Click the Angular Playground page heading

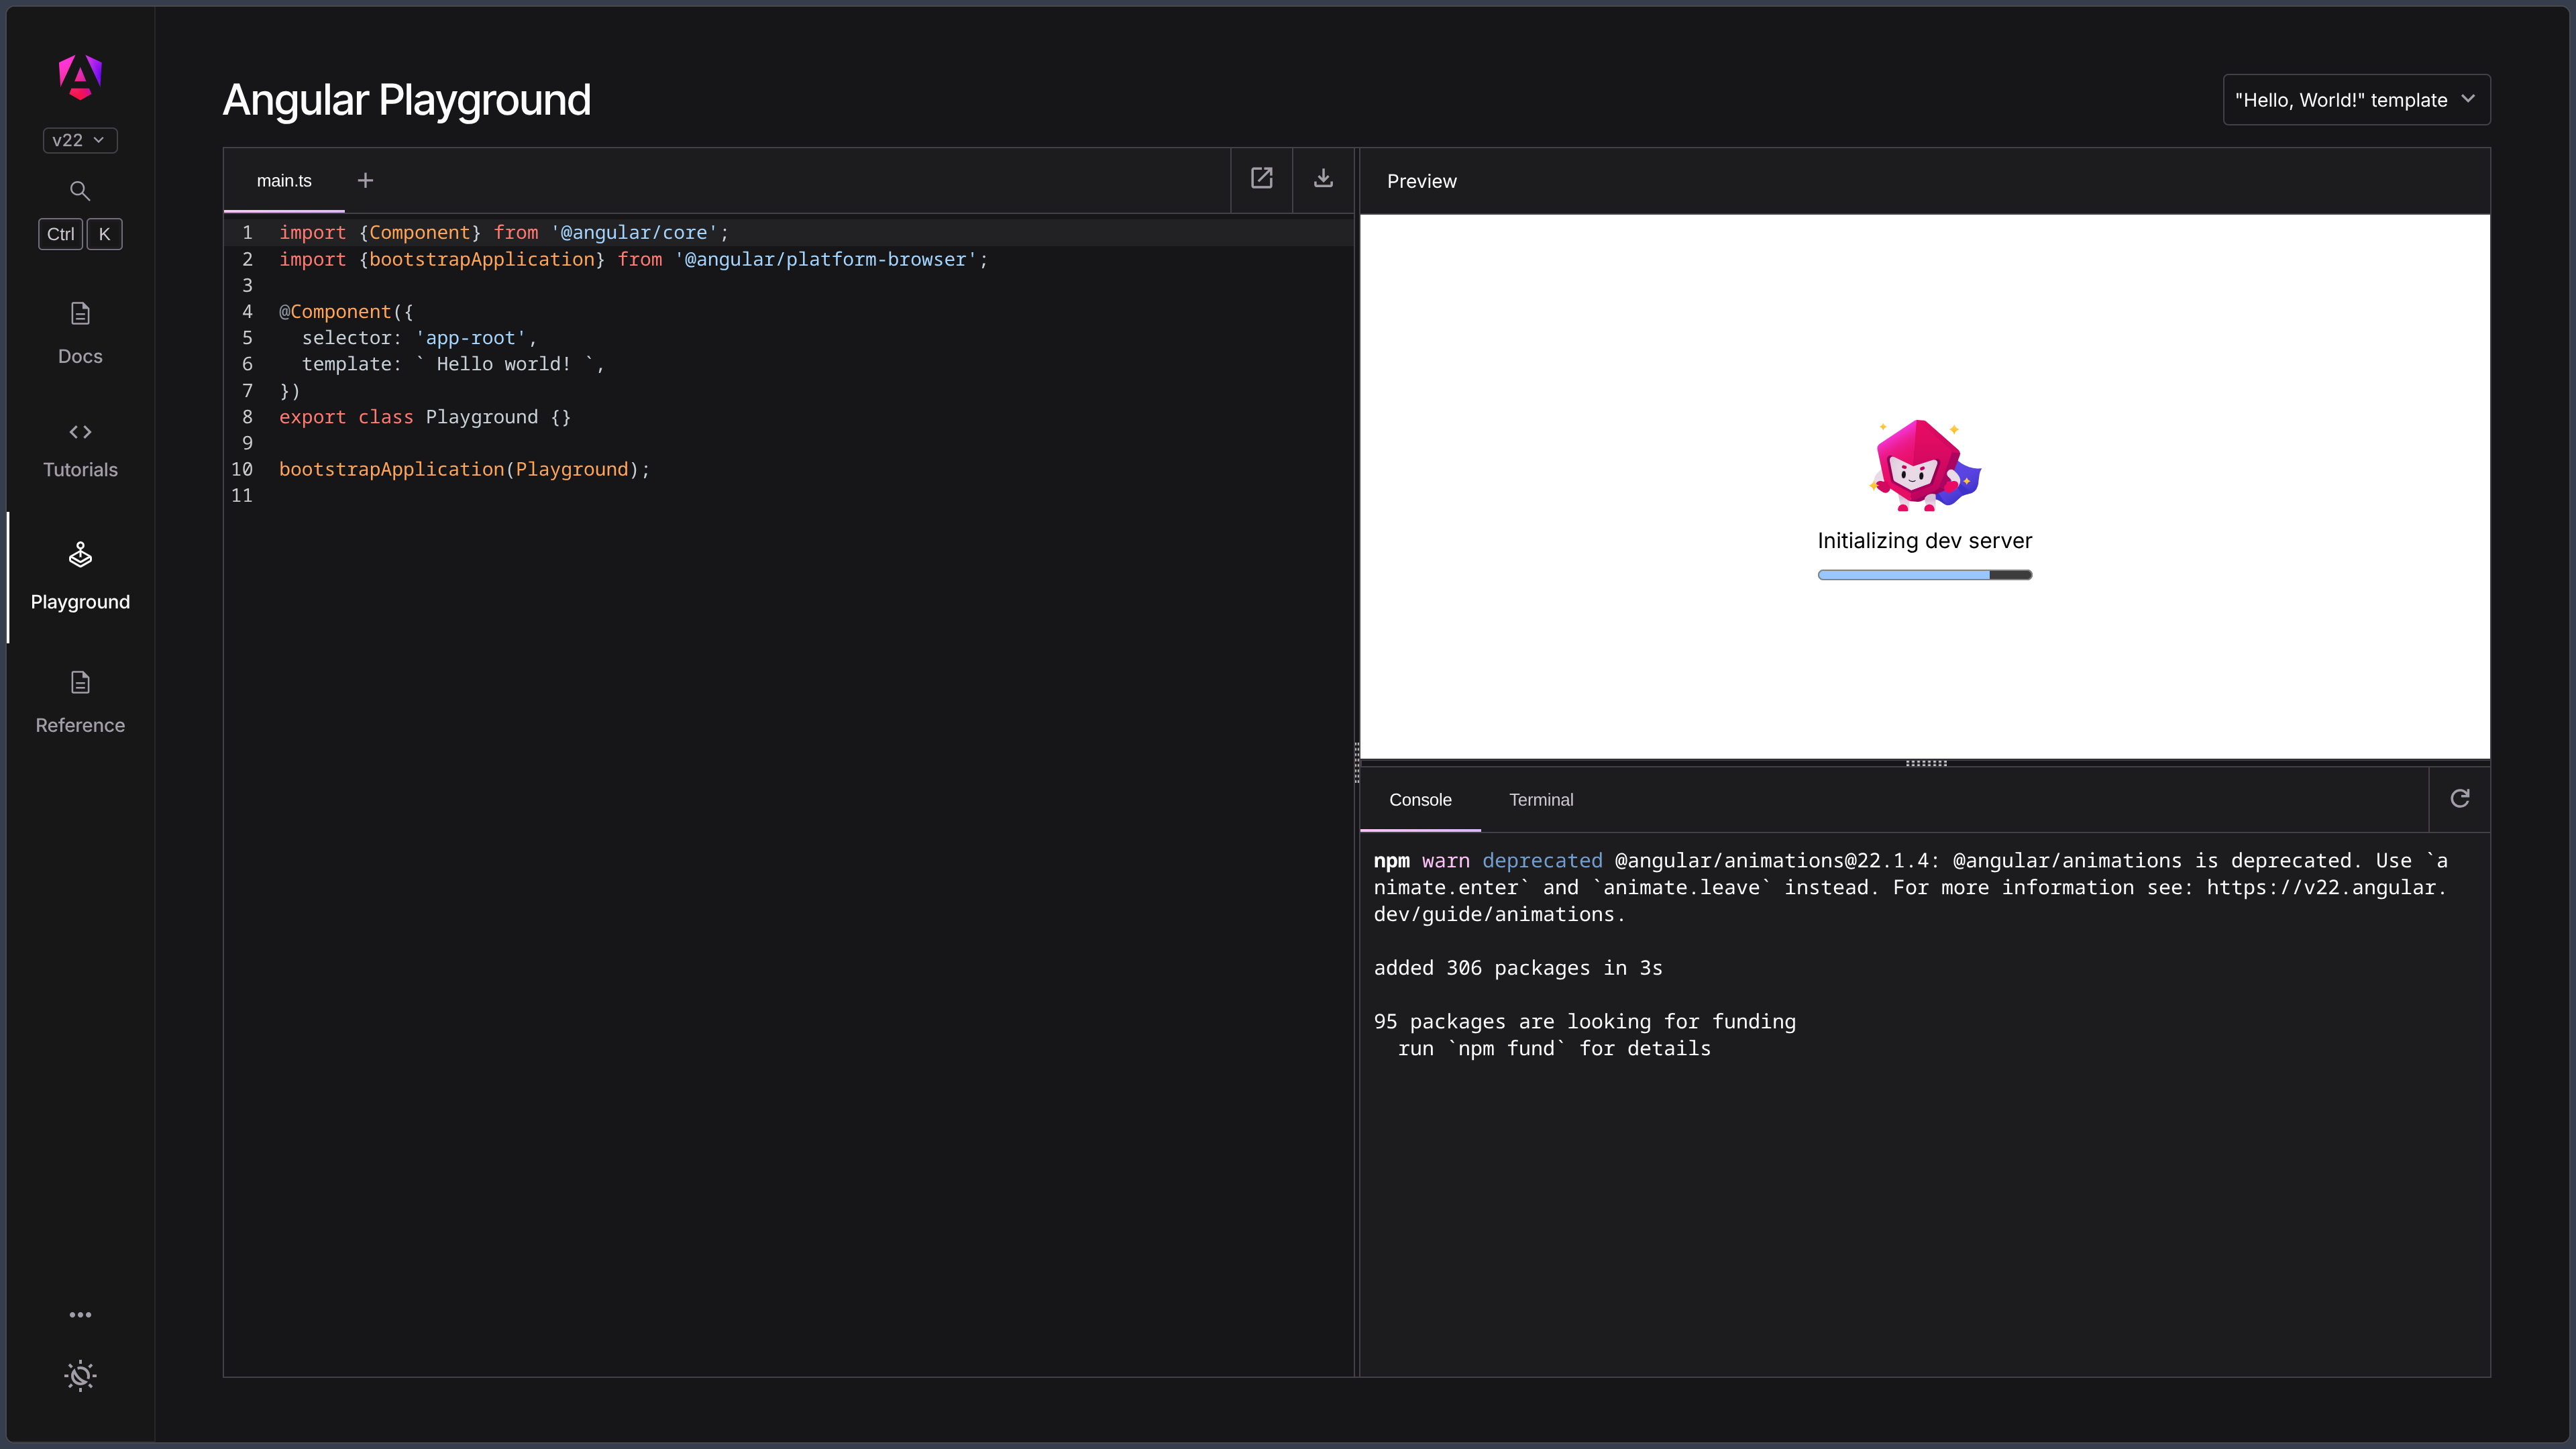click(x=407, y=100)
